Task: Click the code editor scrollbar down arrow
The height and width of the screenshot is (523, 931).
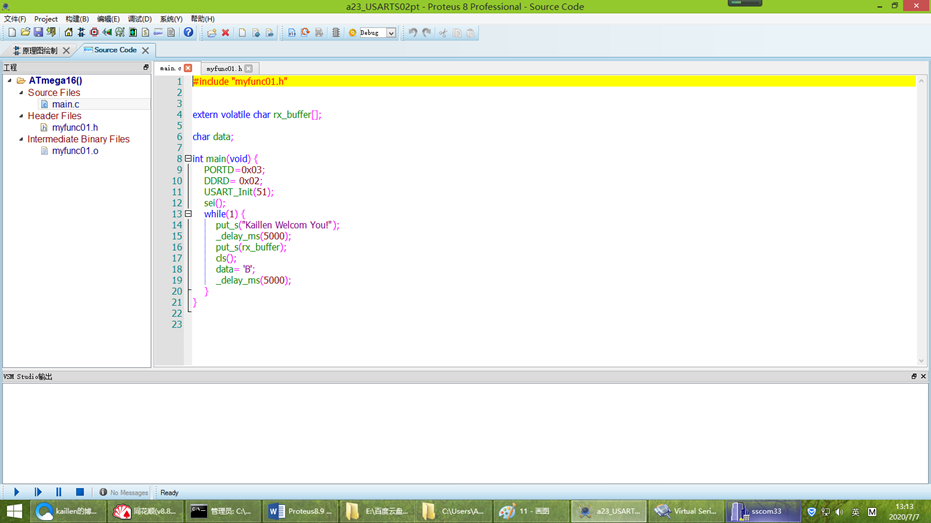Action: [921, 360]
